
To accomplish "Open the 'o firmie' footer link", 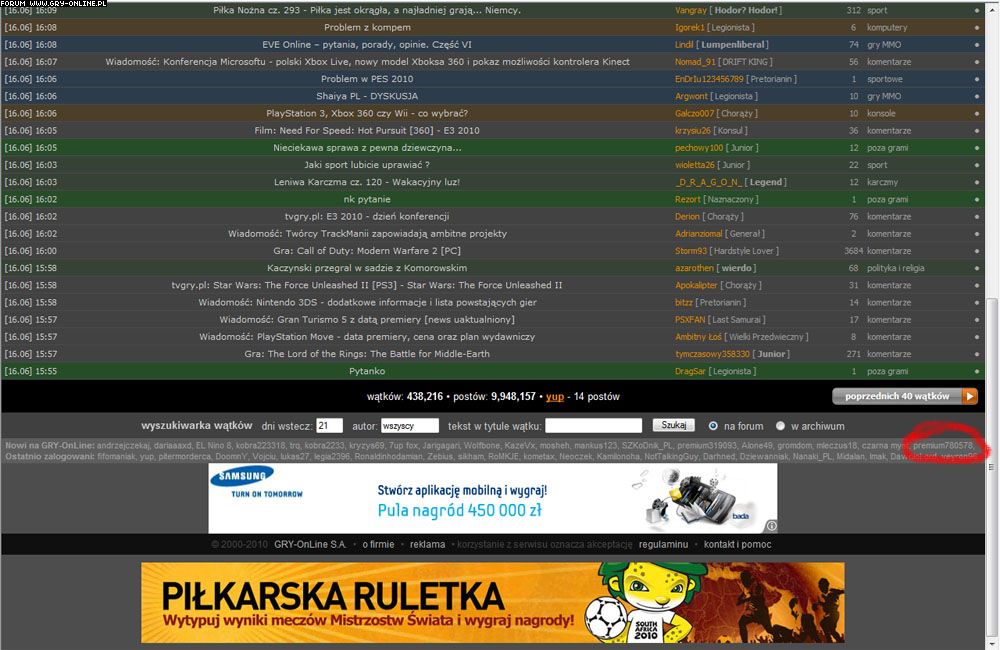I will click(x=378, y=544).
